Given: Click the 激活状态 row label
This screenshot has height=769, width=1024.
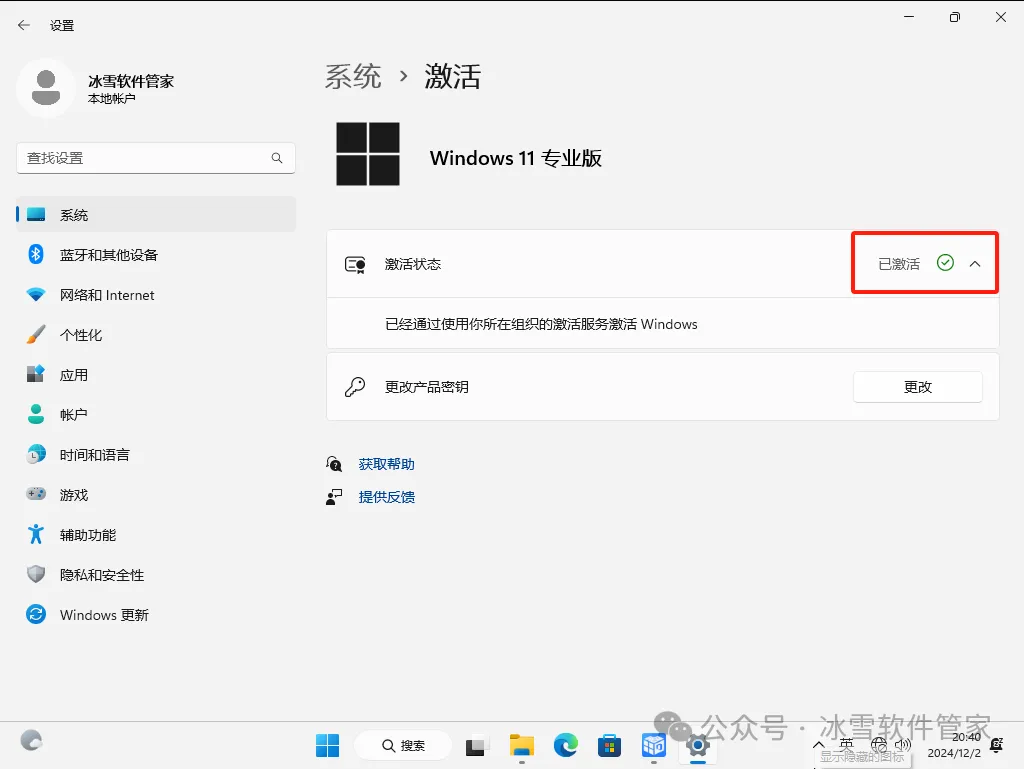Looking at the screenshot, I should point(413,264).
